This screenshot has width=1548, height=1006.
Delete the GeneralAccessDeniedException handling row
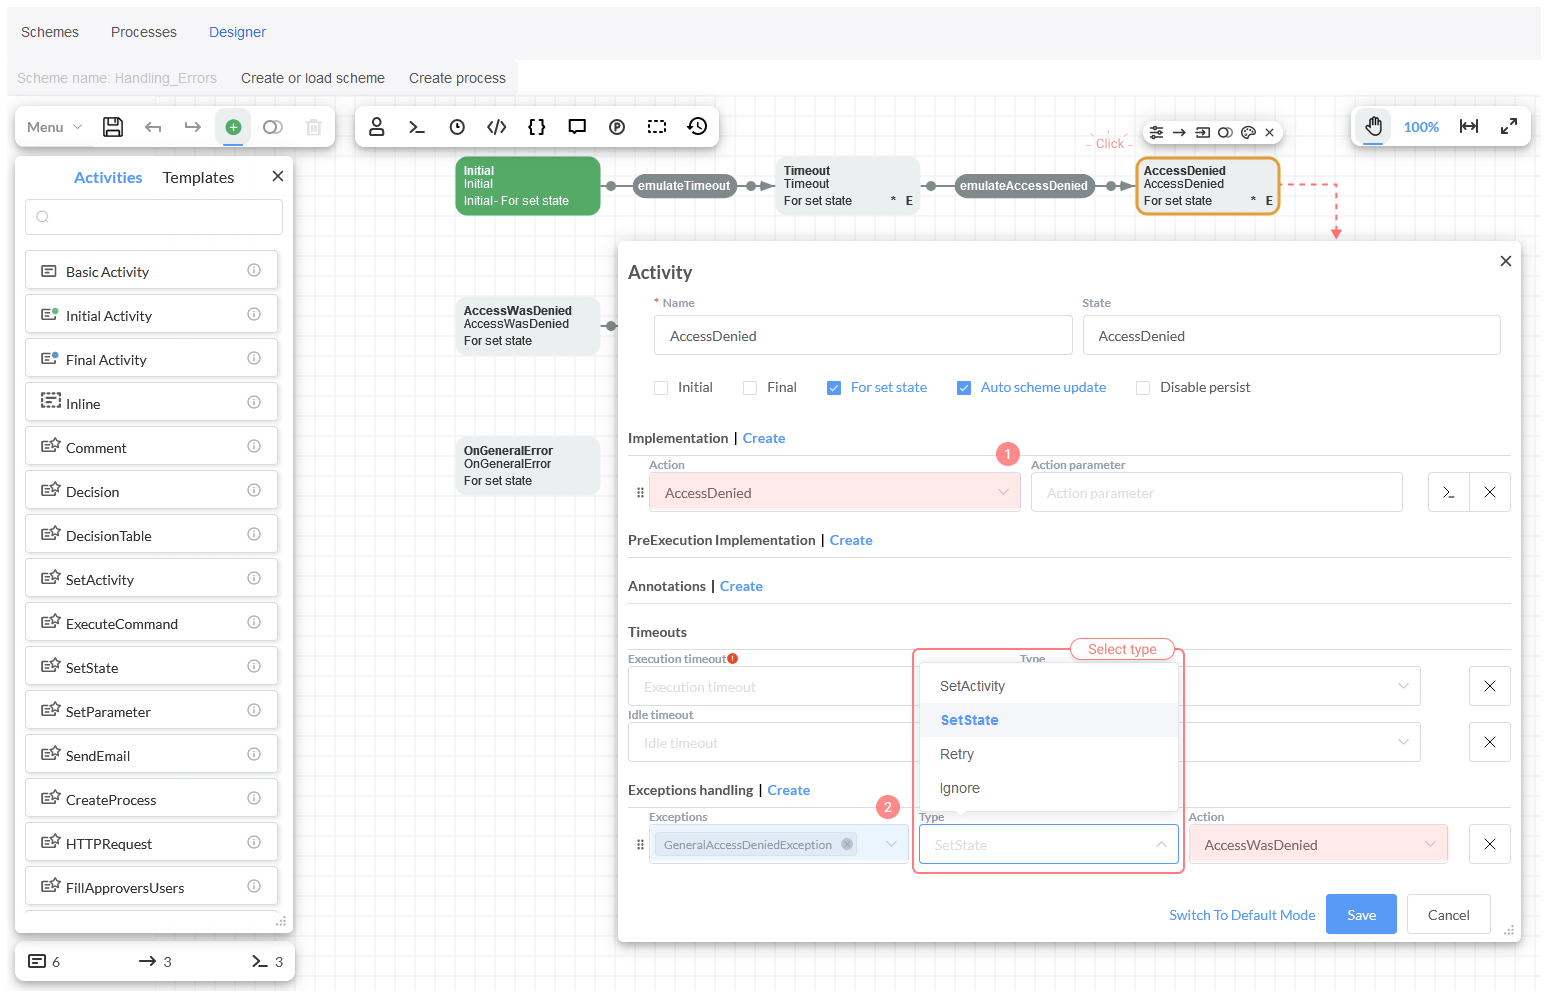pos(1490,844)
